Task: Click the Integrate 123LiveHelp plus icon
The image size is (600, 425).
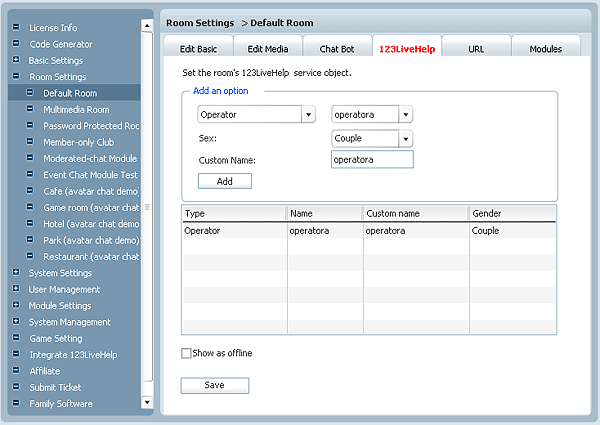Action: 16,355
